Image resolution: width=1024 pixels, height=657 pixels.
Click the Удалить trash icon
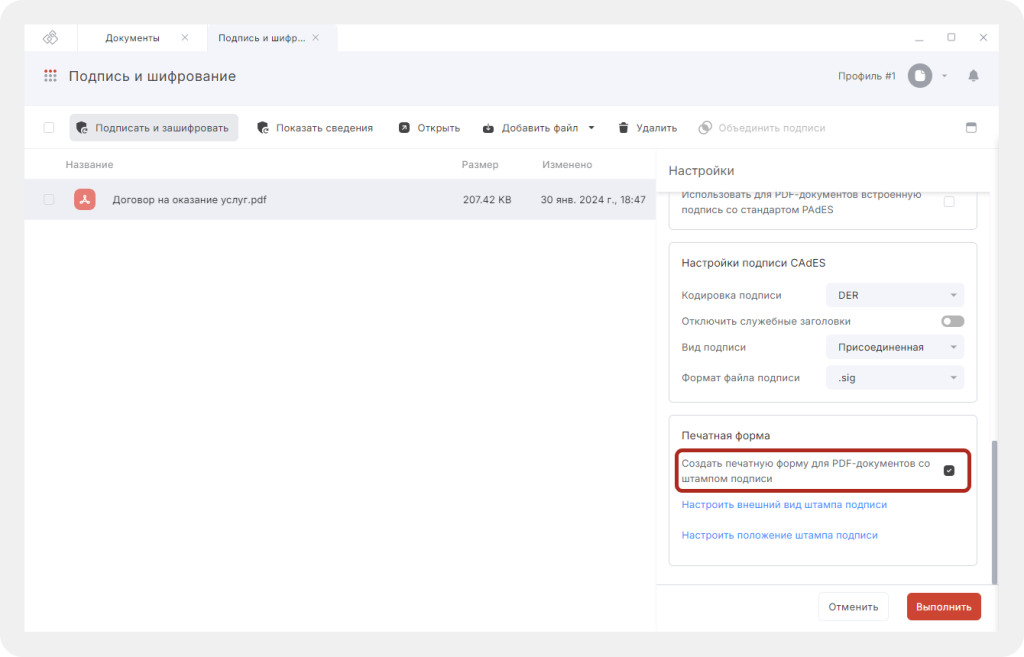coord(623,128)
